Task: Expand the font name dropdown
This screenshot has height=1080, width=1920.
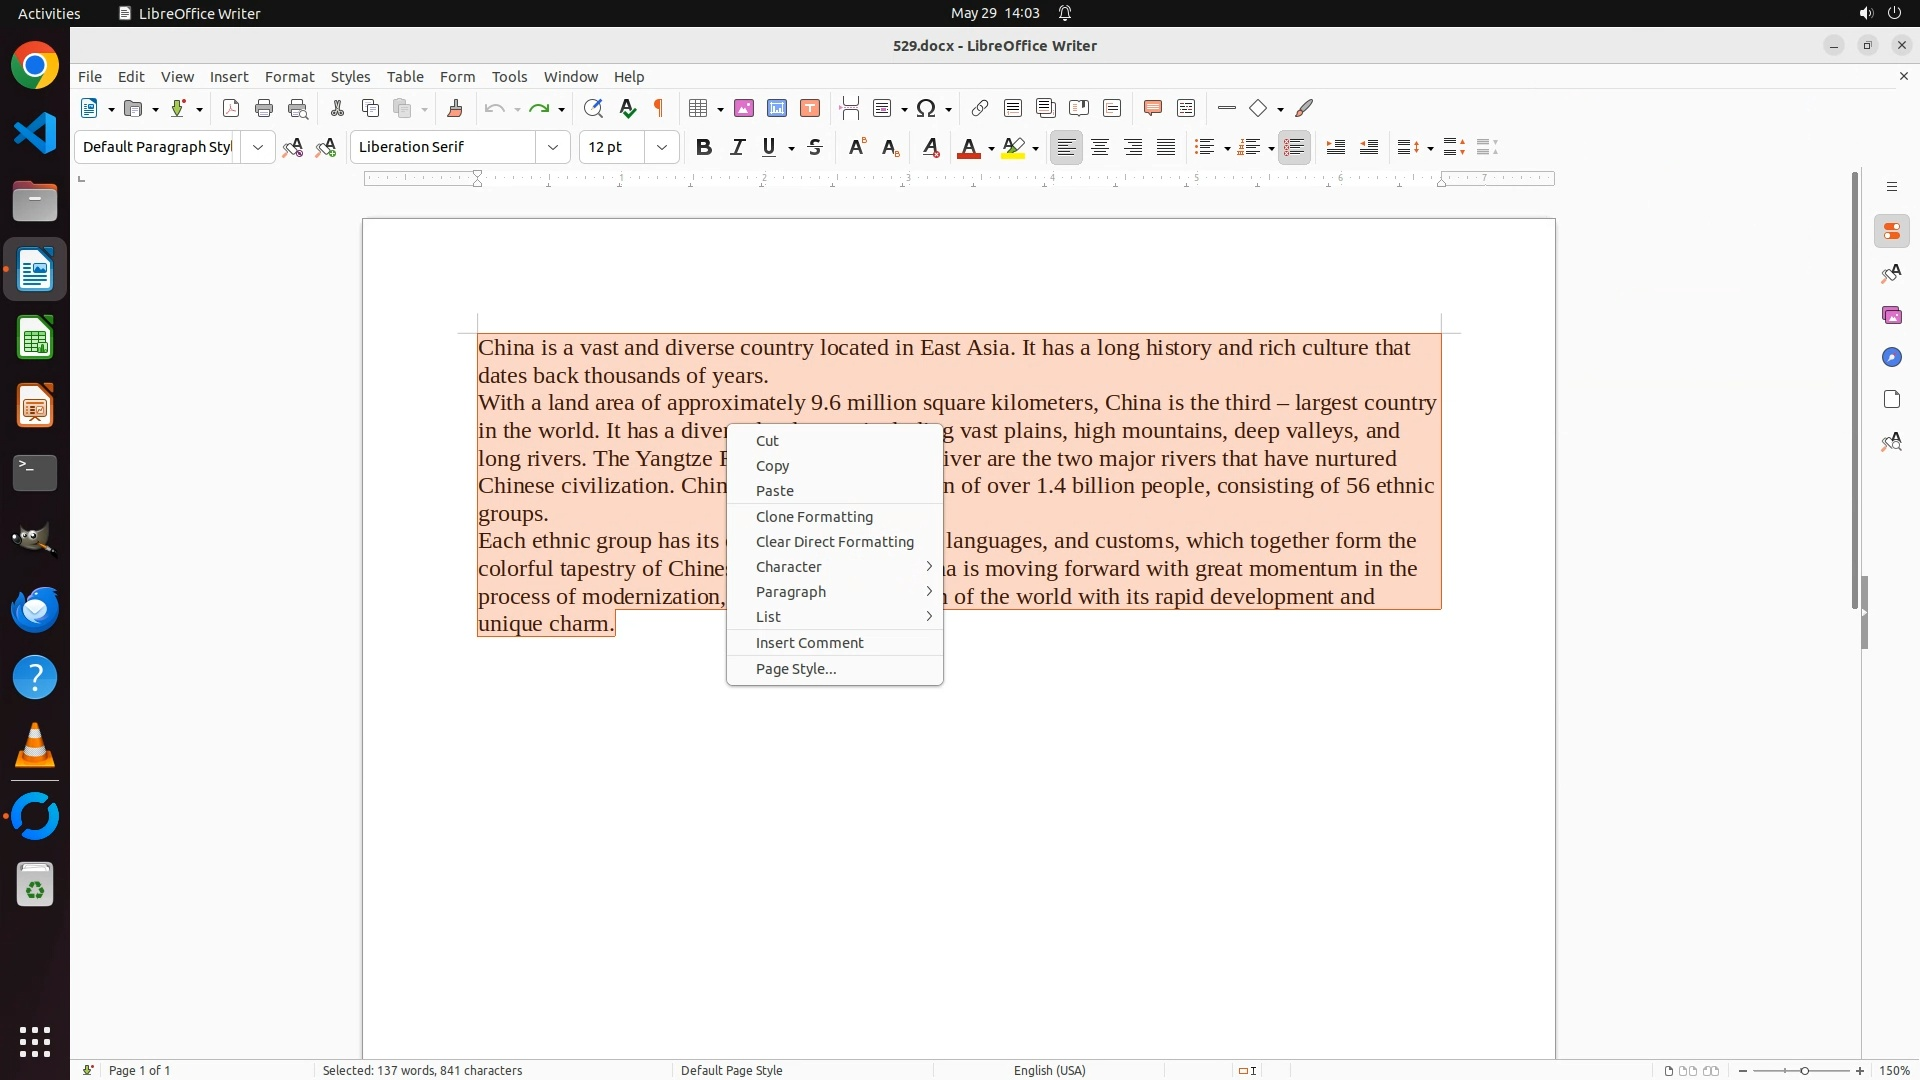Action: coord(553,147)
